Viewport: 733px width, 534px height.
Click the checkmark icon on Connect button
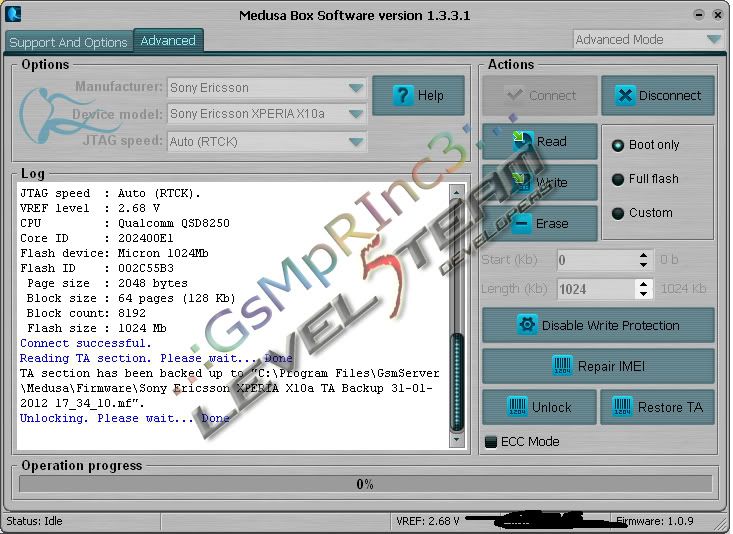pyautogui.click(x=514, y=95)
